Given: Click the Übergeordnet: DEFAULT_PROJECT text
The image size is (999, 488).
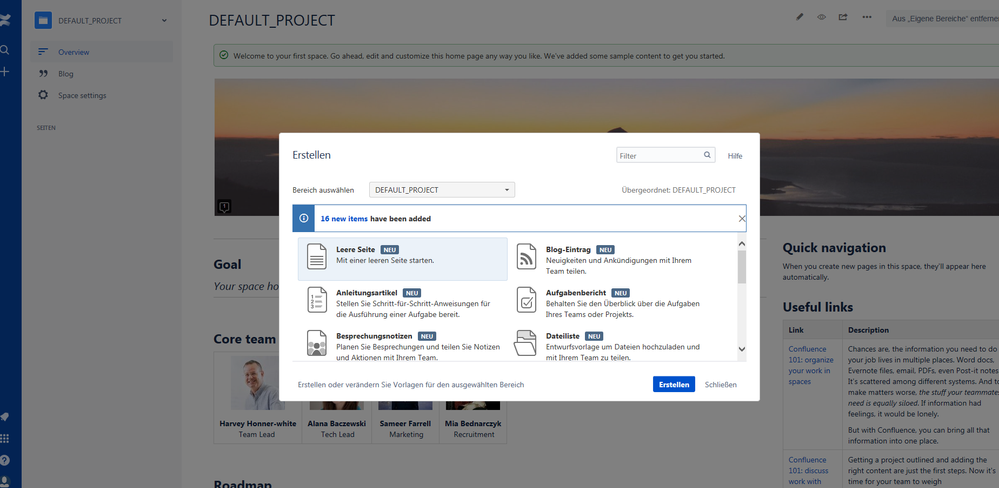Looking at the screenshot, I should (679, 190).
